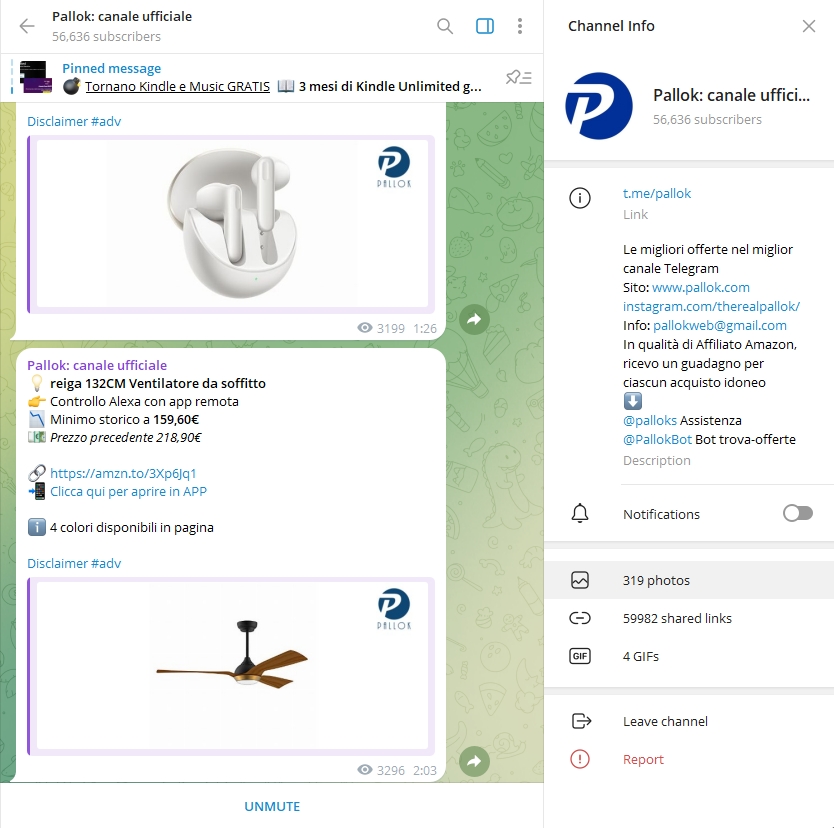Open Disclaimer link above earbuds image
The width and height of the screenshot is (834, 828).
pos(57,121)
